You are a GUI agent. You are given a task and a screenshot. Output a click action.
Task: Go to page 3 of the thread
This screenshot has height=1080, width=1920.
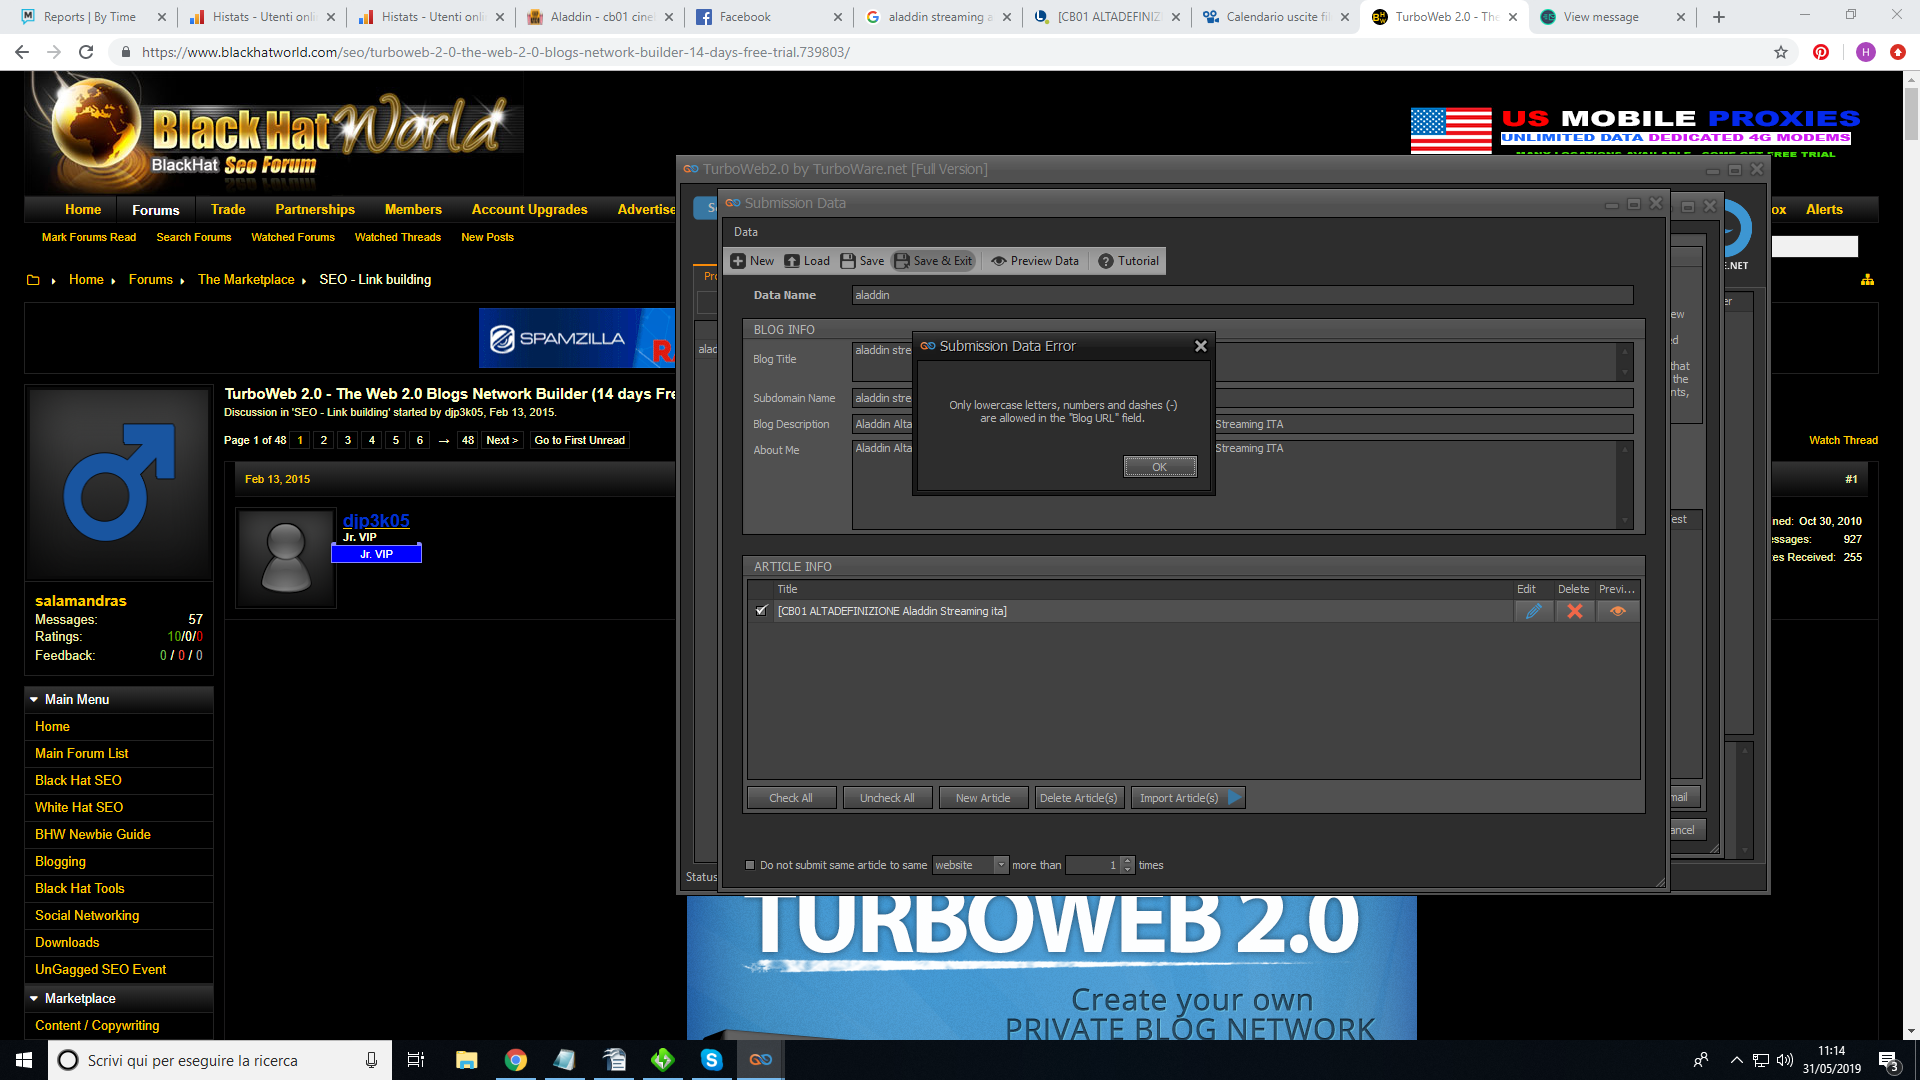pos(348,440)
